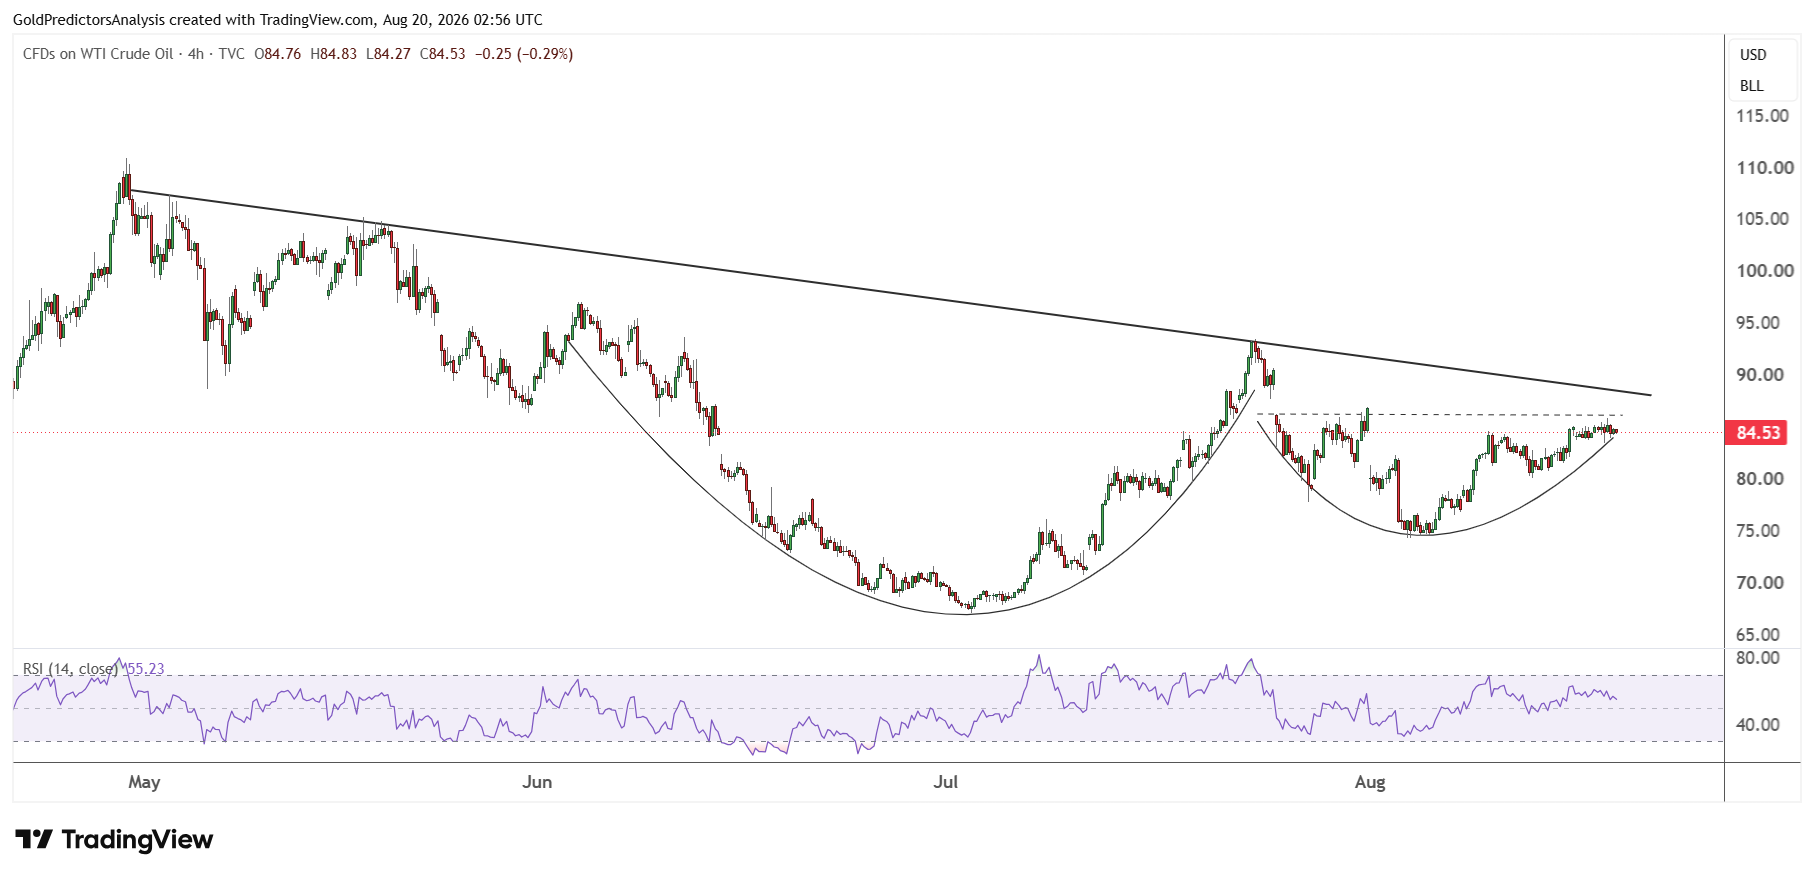
Task: Select the BLL unit label
Action: (x=1752, y=86)
